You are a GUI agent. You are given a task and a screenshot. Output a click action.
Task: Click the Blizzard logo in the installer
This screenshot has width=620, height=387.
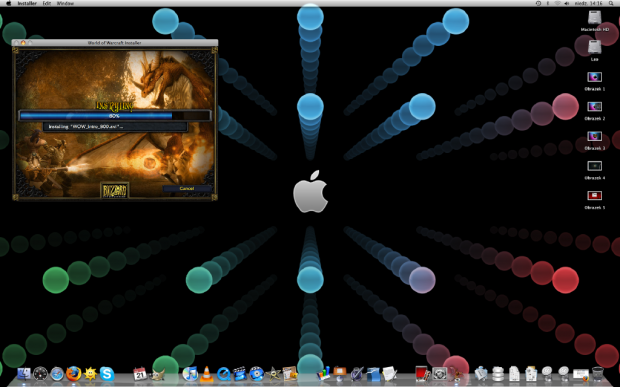click(x=115, y=191)
